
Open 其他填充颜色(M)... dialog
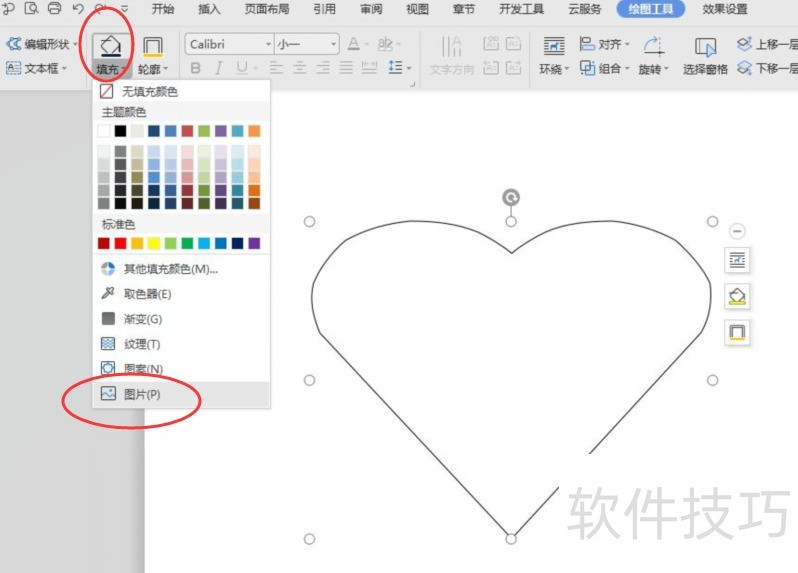(x=181, y=269)
